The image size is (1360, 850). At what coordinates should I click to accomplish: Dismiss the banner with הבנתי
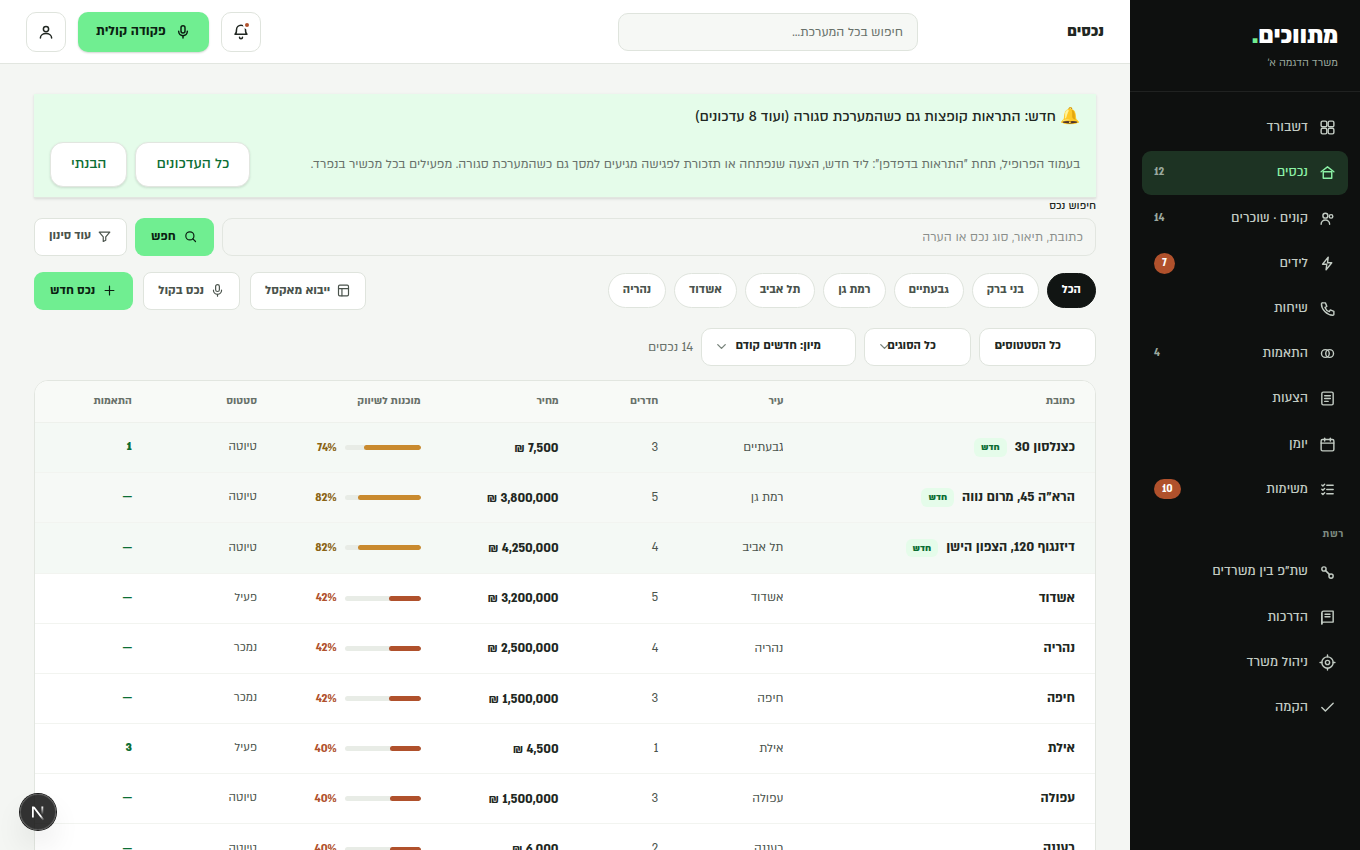click(89, 164)
